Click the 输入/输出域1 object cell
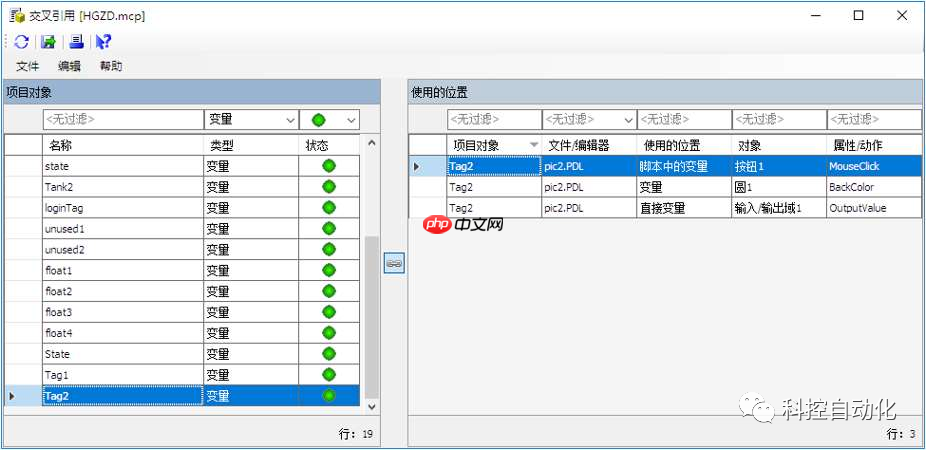926x450 pixels. (779, 208)
